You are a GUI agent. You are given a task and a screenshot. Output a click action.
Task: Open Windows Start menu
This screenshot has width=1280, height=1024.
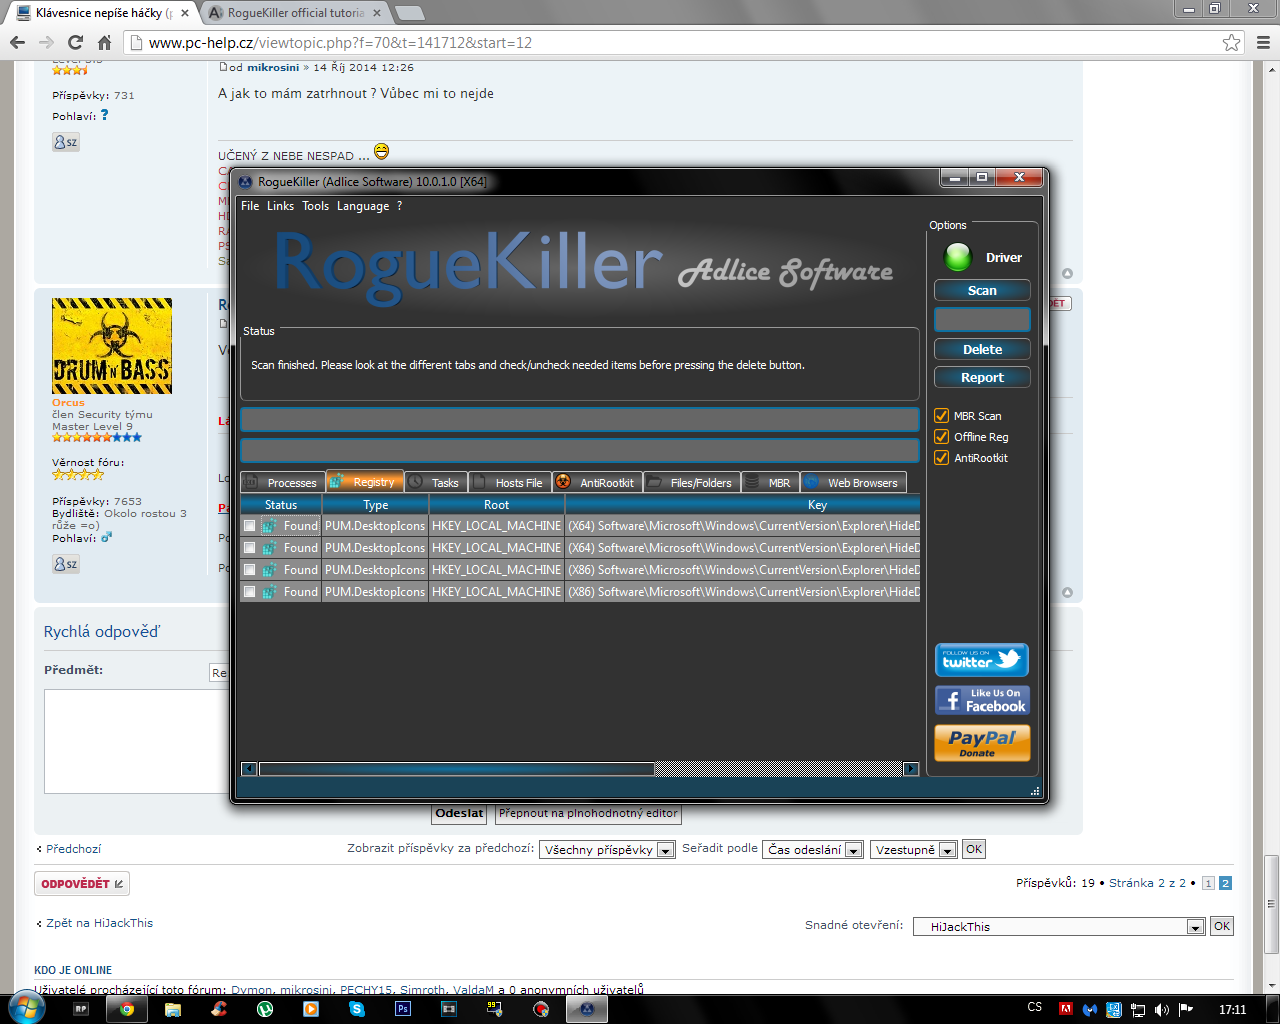pos(25,1007)
